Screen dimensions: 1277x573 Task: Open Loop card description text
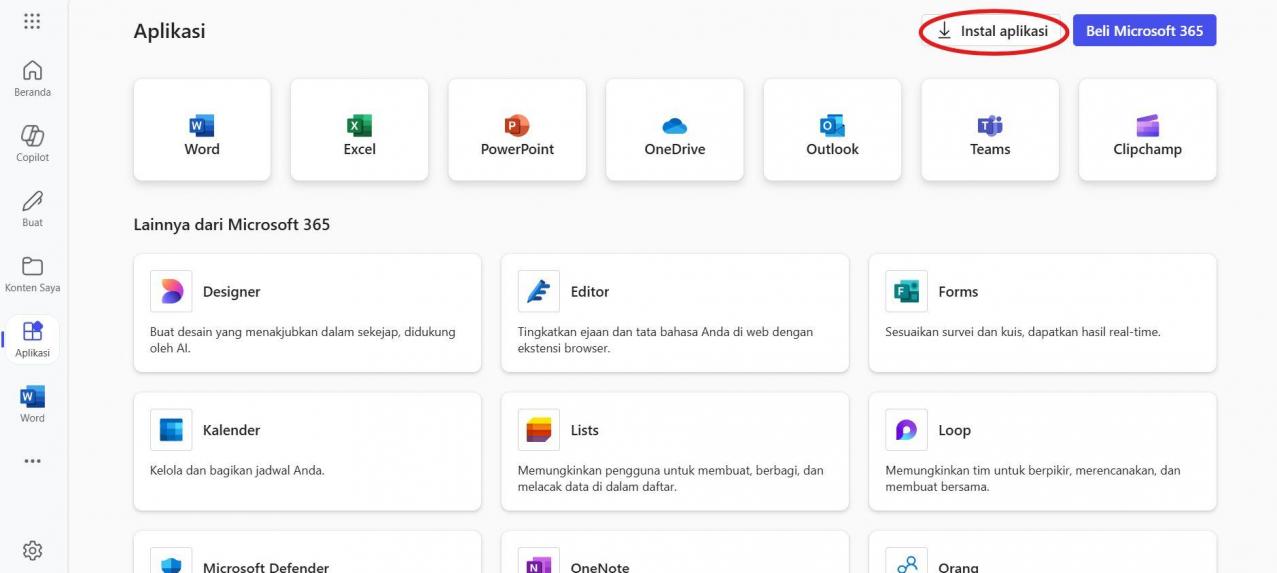tap(1033, 478)
